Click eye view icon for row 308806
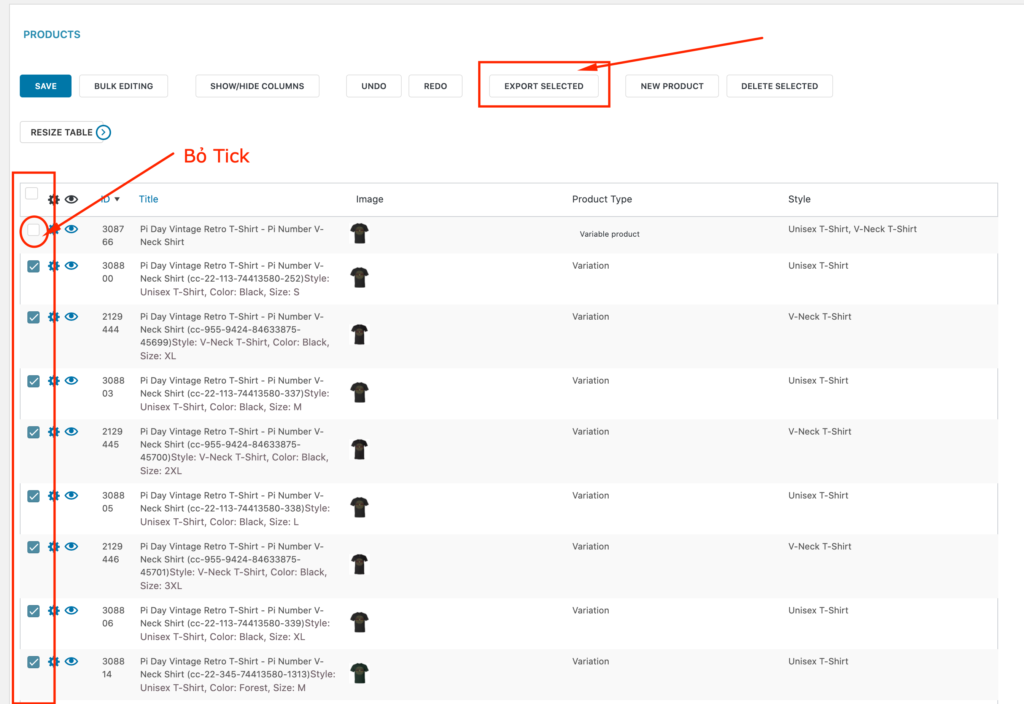The image size is (1024, 704). 71,611
